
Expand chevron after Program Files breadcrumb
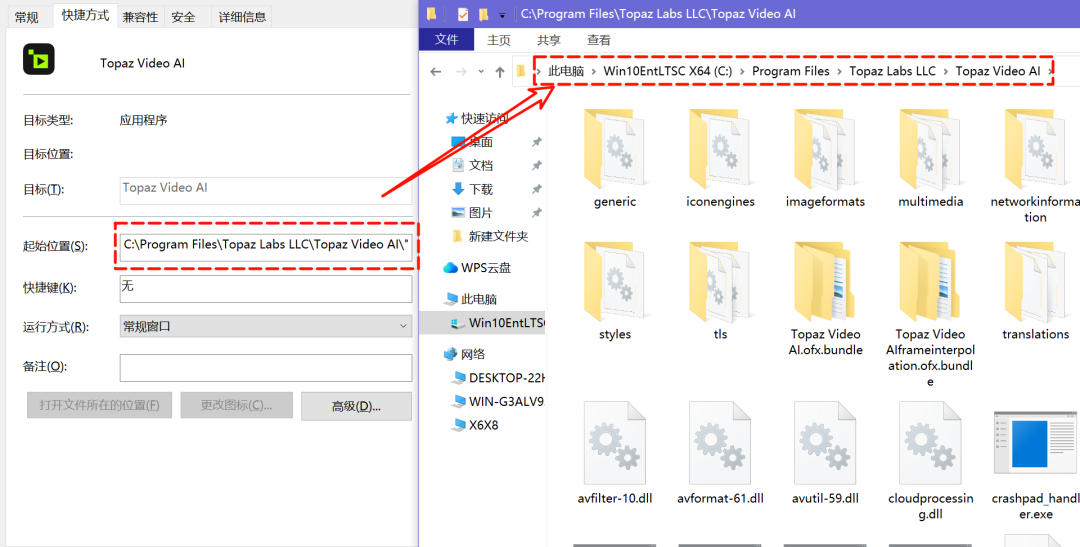[x=840, y=71]
